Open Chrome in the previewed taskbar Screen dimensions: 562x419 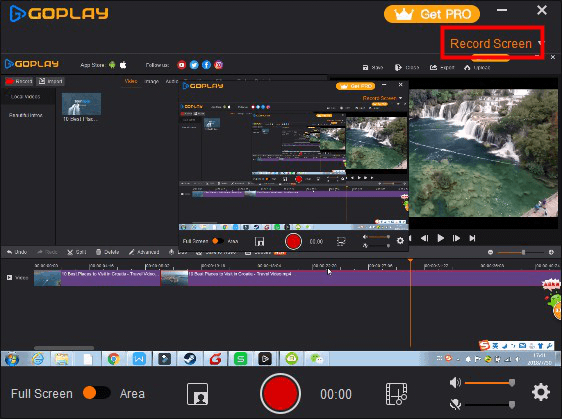tap(114, 359)
